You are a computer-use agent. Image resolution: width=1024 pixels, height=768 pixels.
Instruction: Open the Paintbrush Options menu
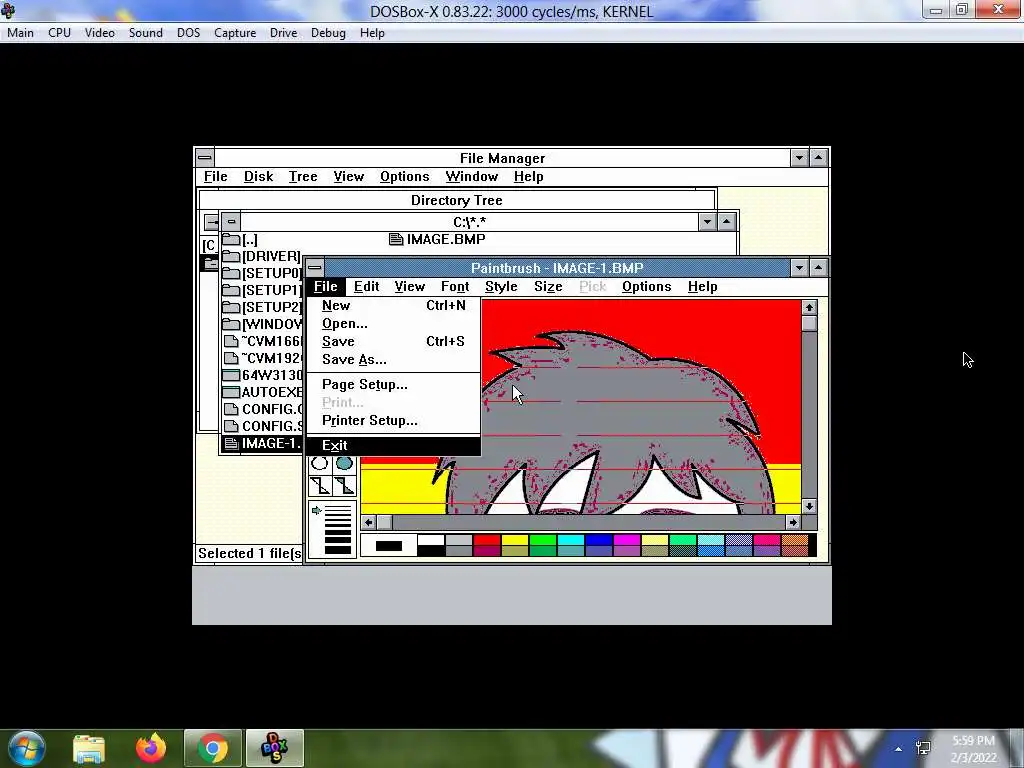[x=647, y=286]
